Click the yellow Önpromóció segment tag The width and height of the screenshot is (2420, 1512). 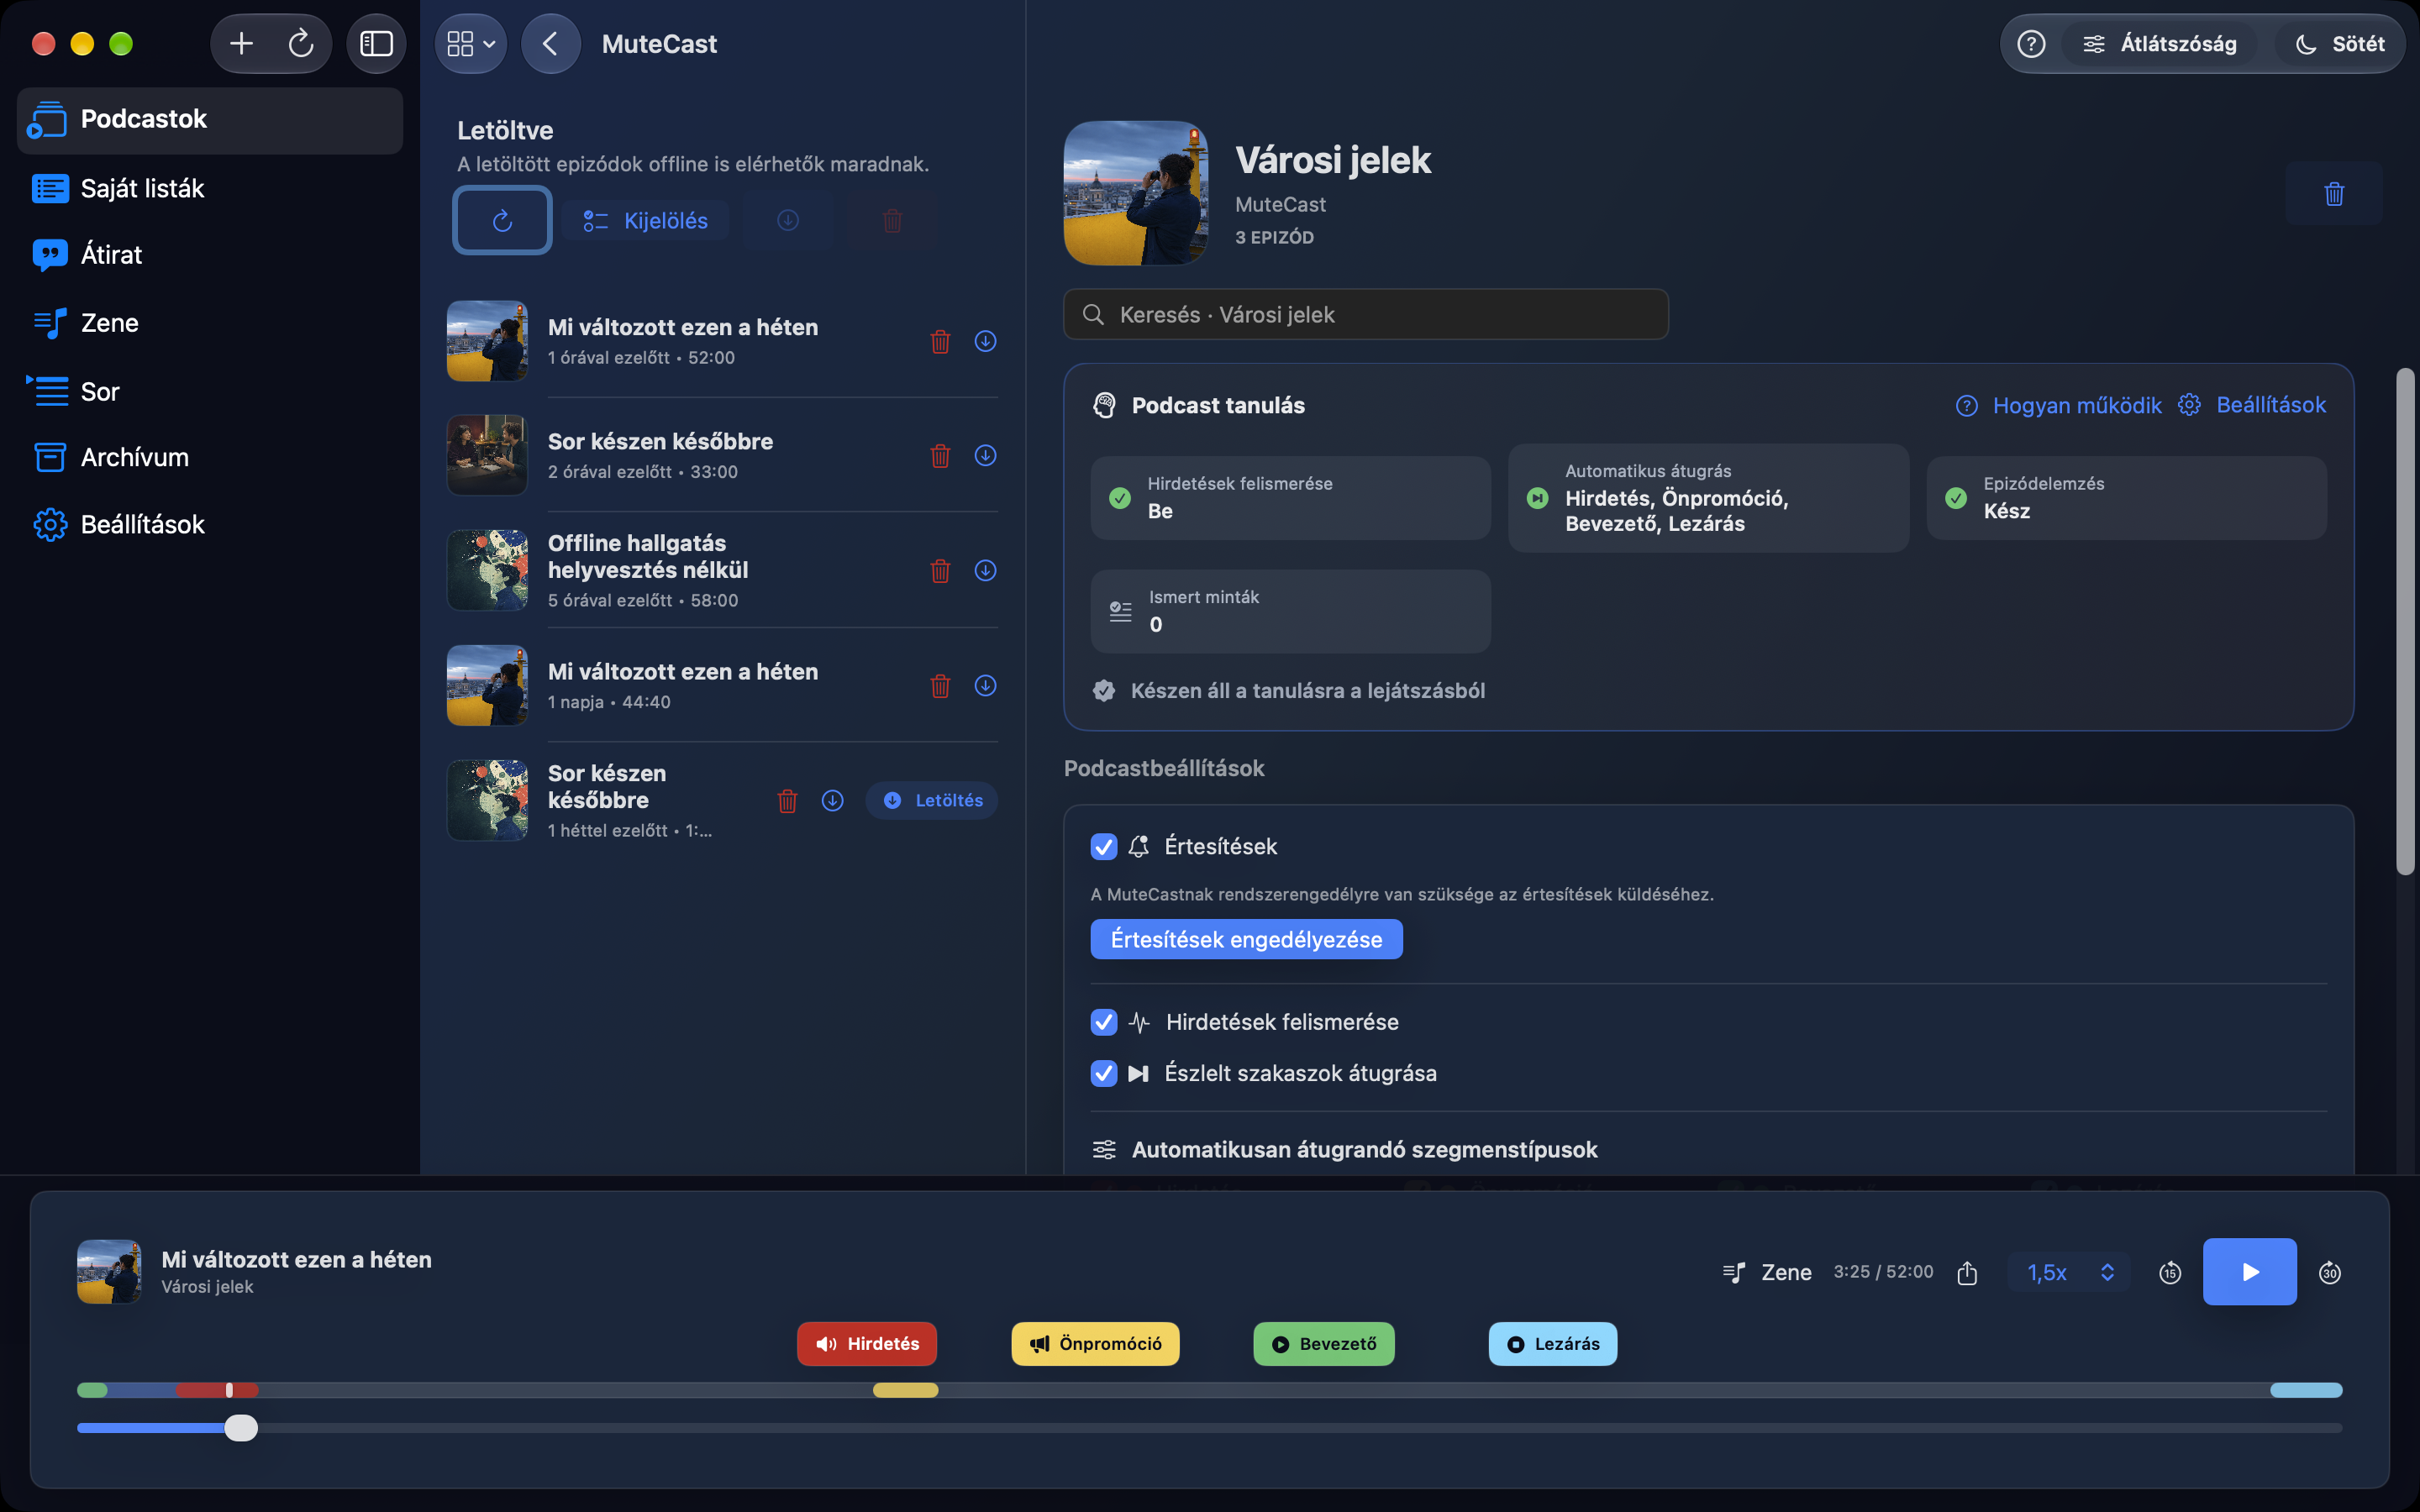pyautogui.click(x=1095, y=1344)
